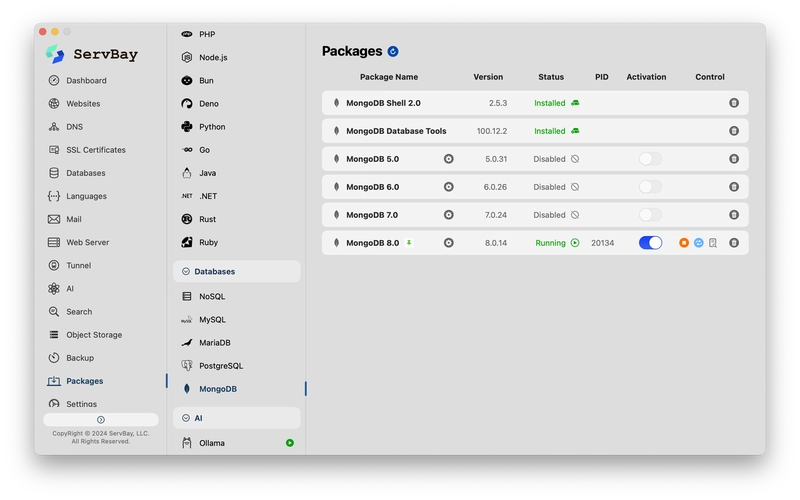Refresh the Packages list

tap(393, 51)
